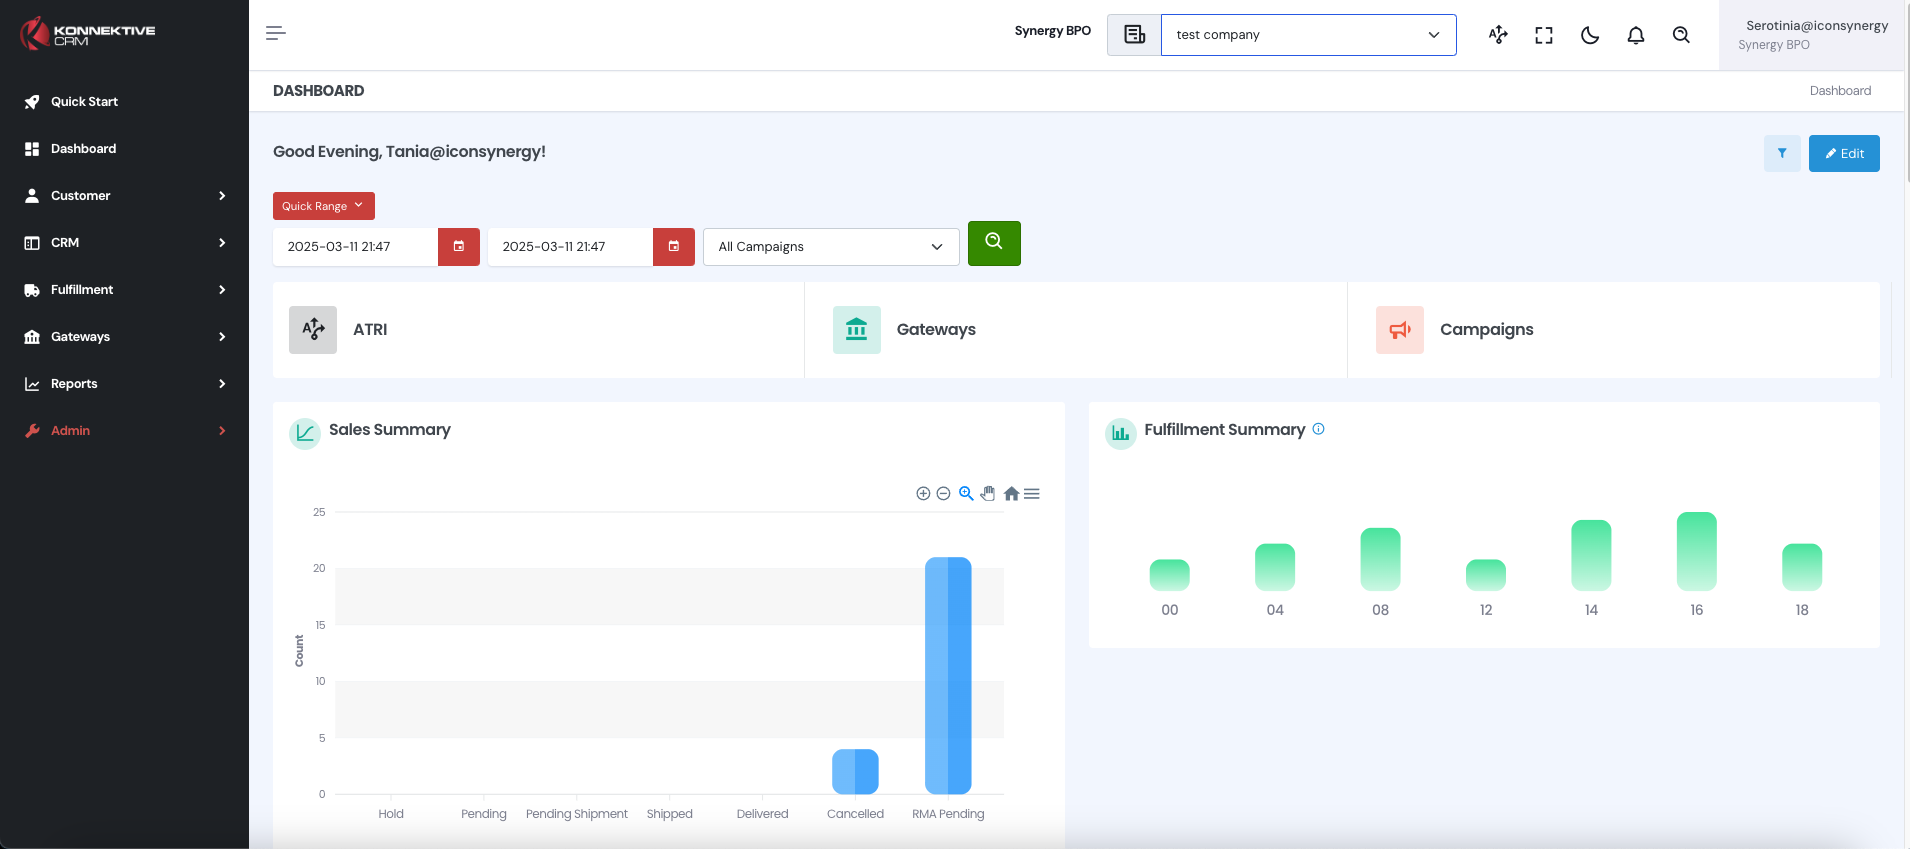Open All Campaigns dropdown

tap(830, 247)
